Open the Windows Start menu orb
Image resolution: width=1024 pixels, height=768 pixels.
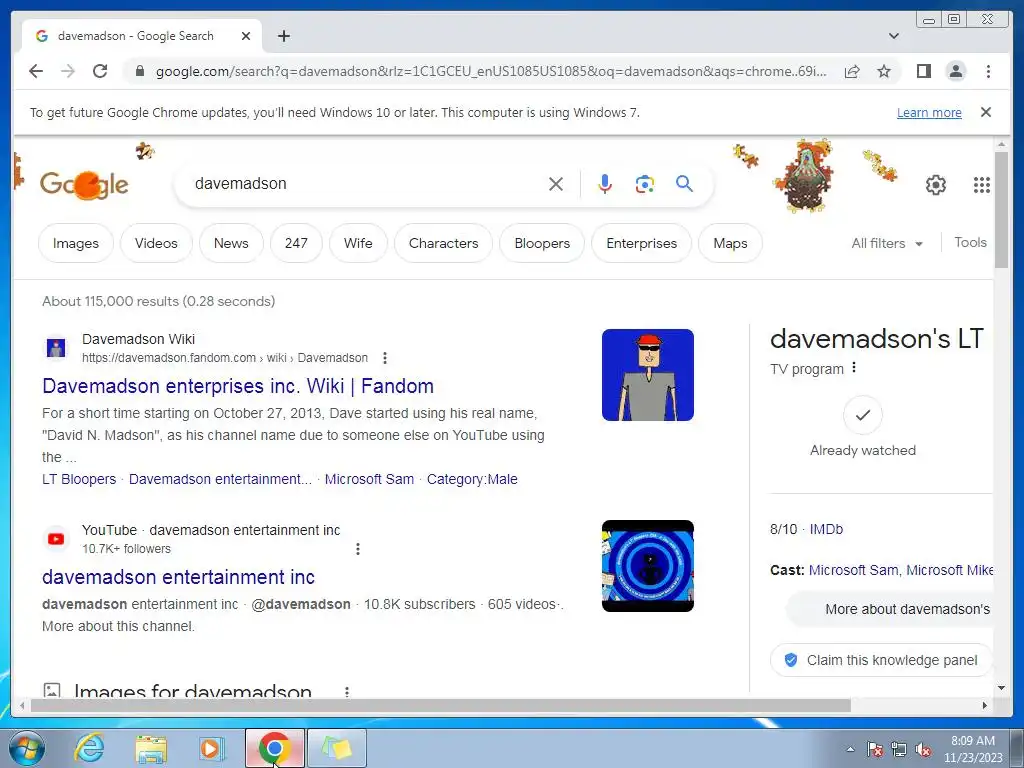[26, 748]
